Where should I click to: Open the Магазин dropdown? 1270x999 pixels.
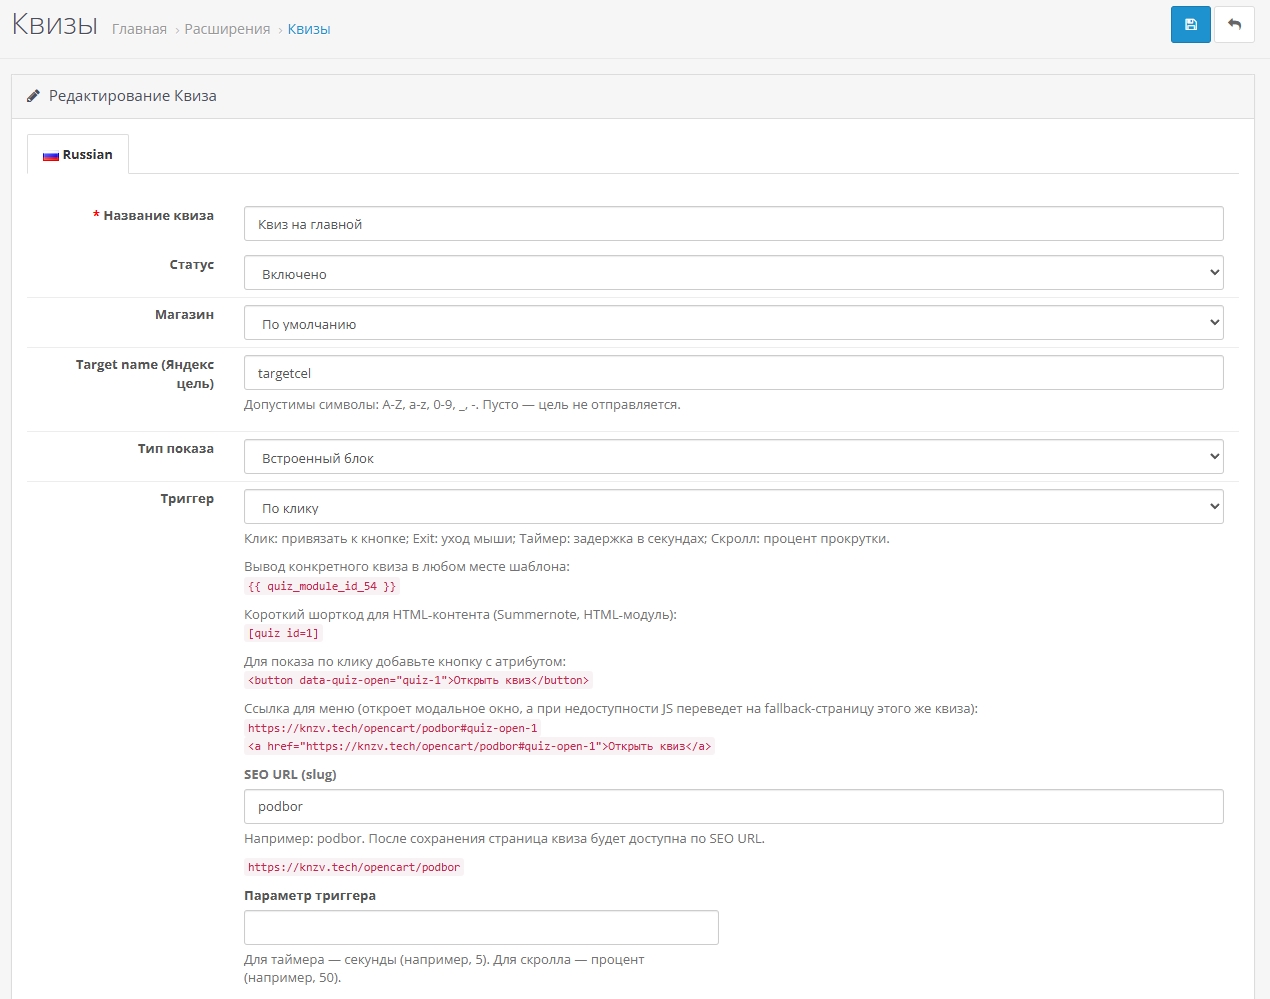tap(733, 323)
